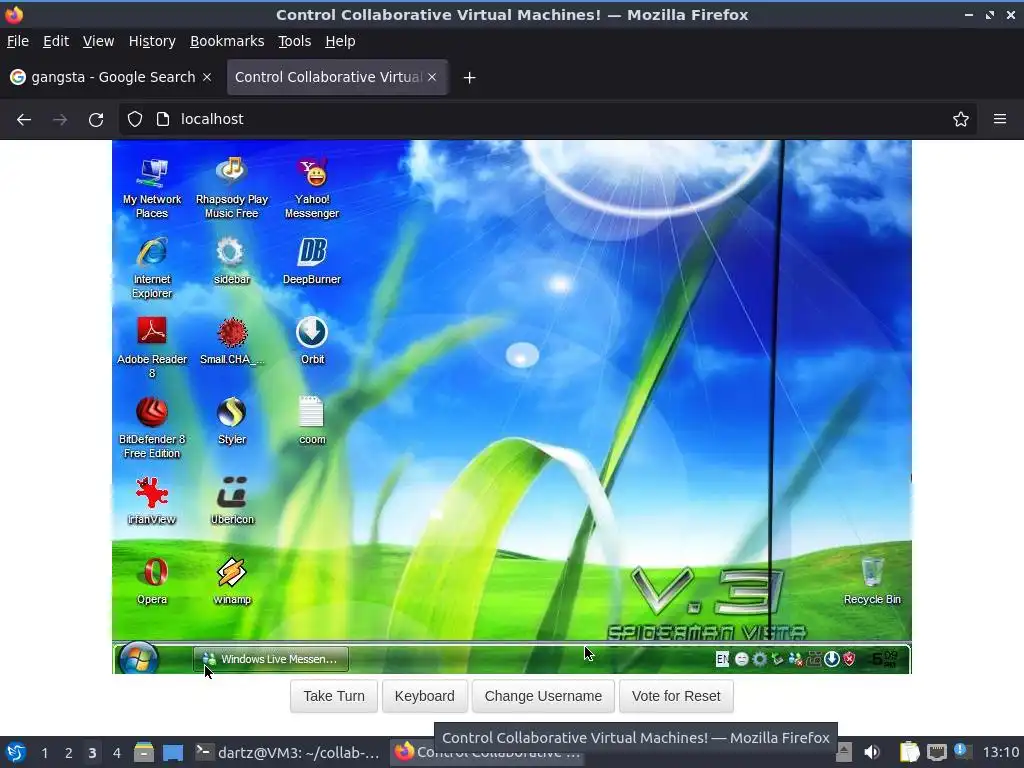Reload the current page
Screen dimensions: 1024x768
pos(96,120)
